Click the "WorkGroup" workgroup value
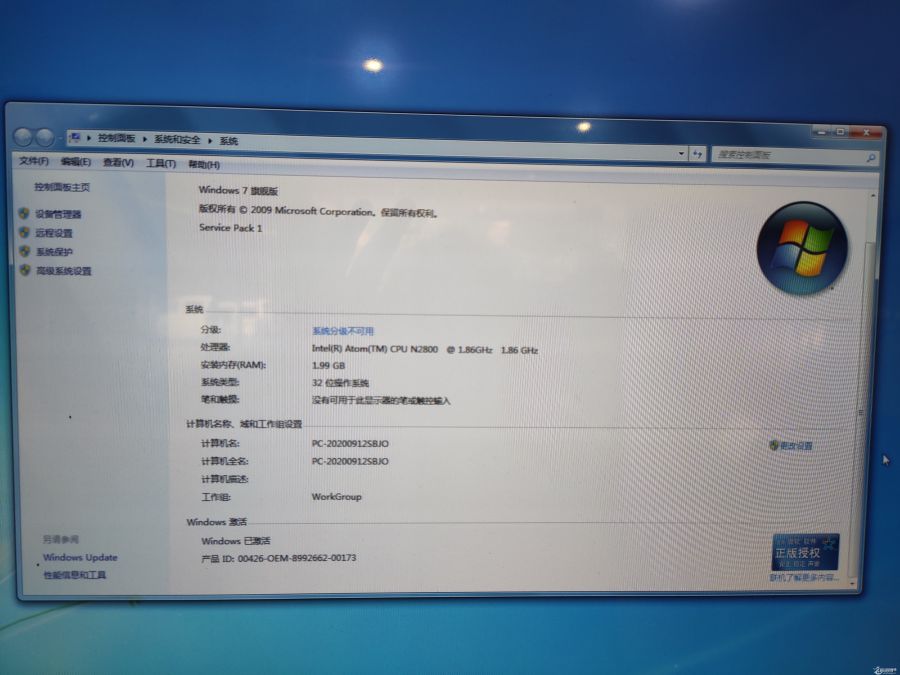This screenshot has height=675, width=900. tap(336, 497)
